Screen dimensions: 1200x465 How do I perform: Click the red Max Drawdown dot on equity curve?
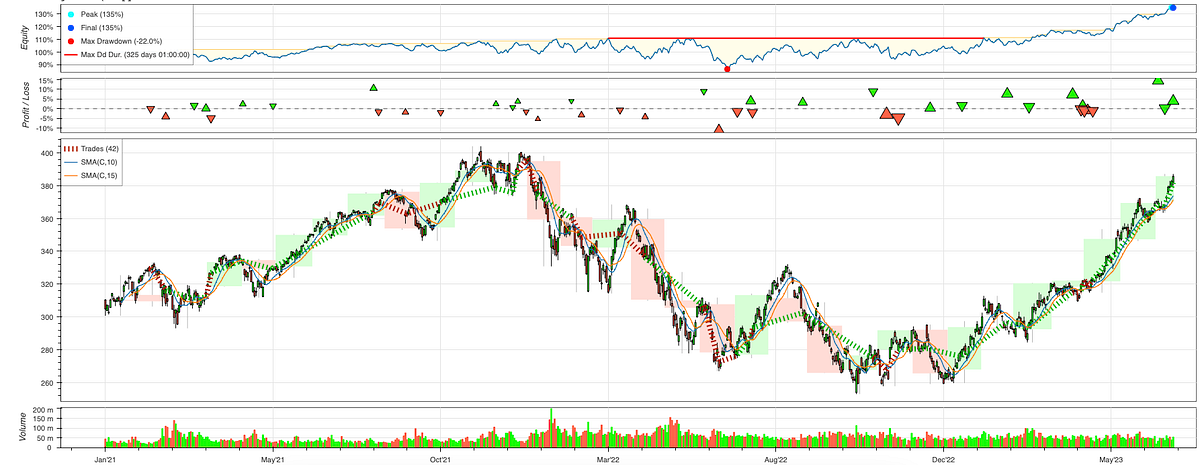click(x=727, y=69)
